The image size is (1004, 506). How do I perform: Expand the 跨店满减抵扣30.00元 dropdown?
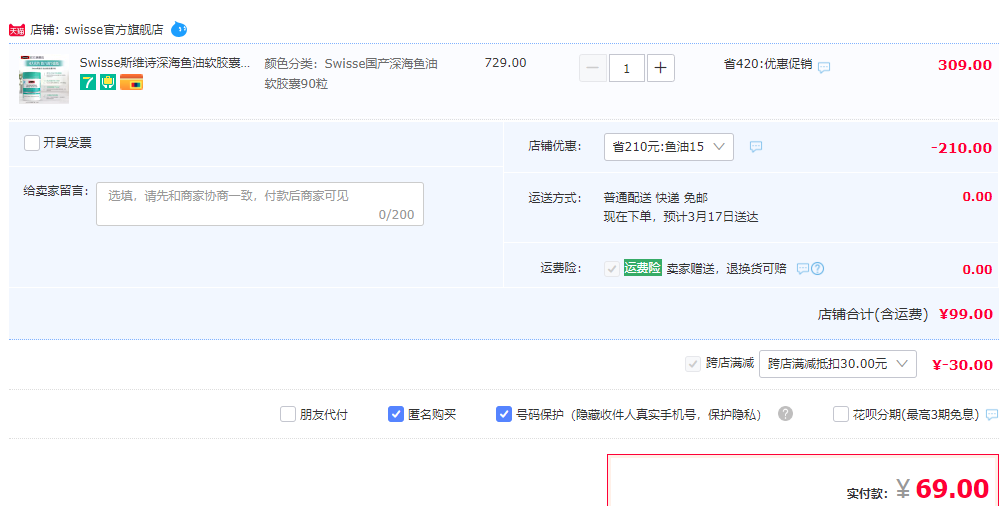pos(838,364)
